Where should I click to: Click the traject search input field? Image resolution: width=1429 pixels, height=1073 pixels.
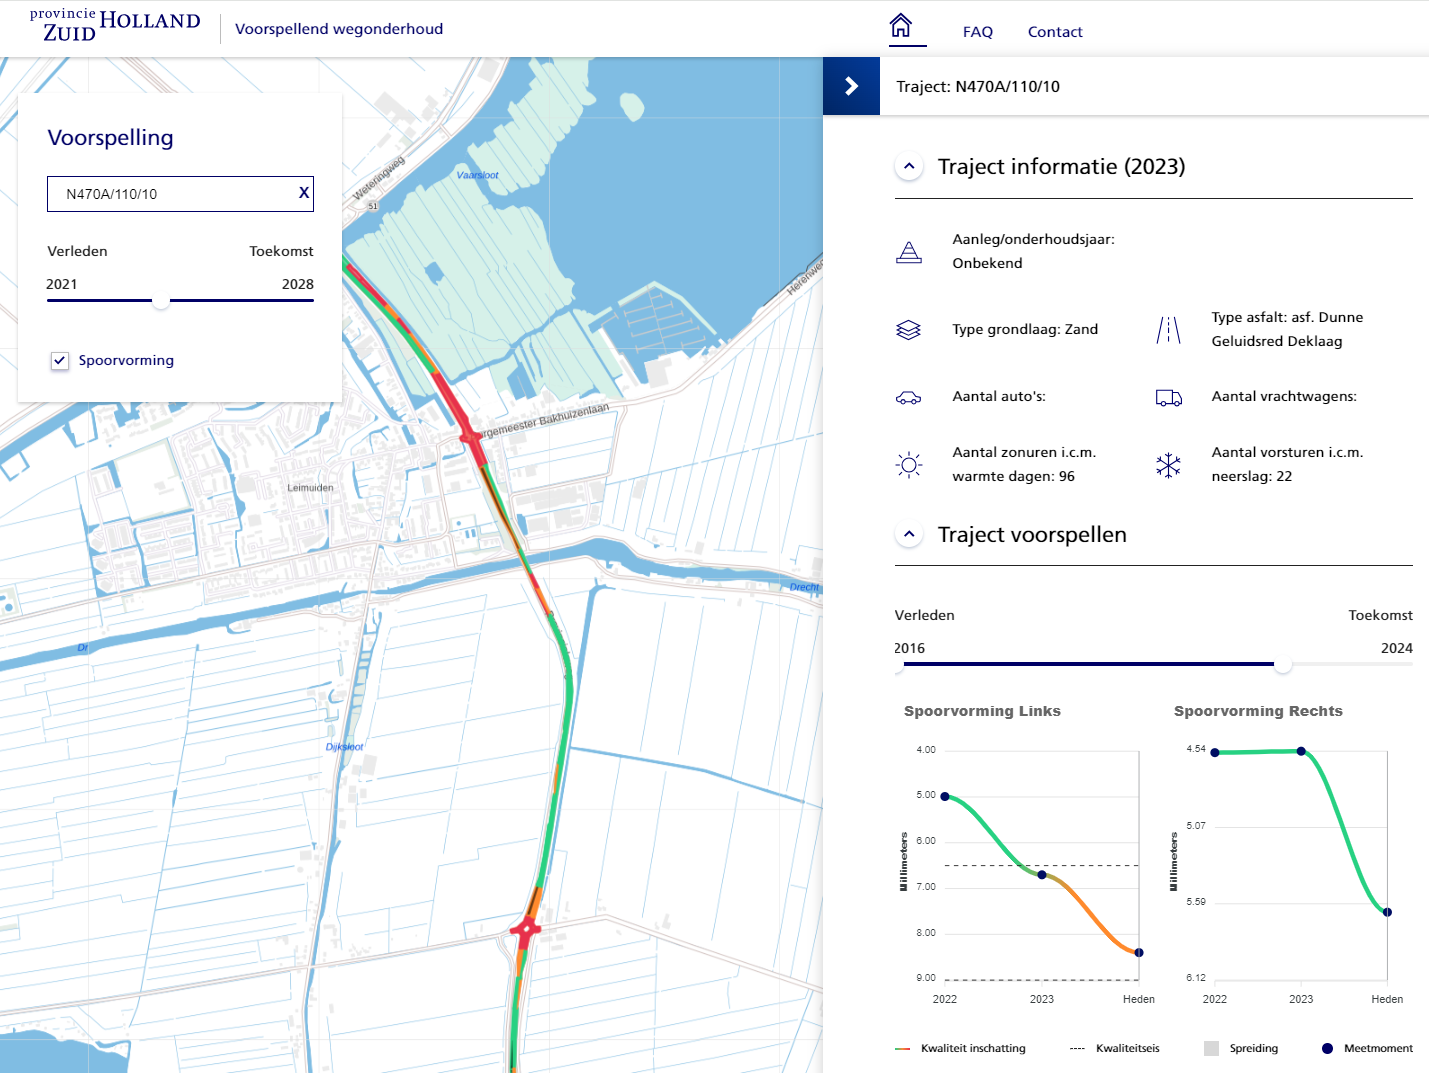click(170, 194)
